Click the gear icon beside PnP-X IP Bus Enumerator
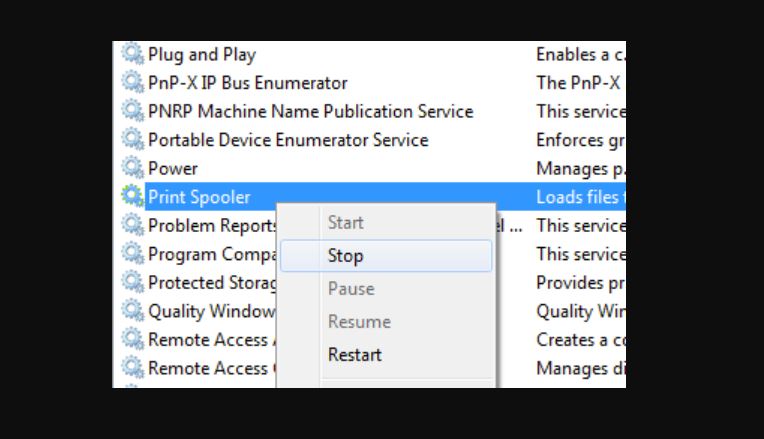Image resolution: width=764 pixels, height=439 pixels. tap(133, 82)
